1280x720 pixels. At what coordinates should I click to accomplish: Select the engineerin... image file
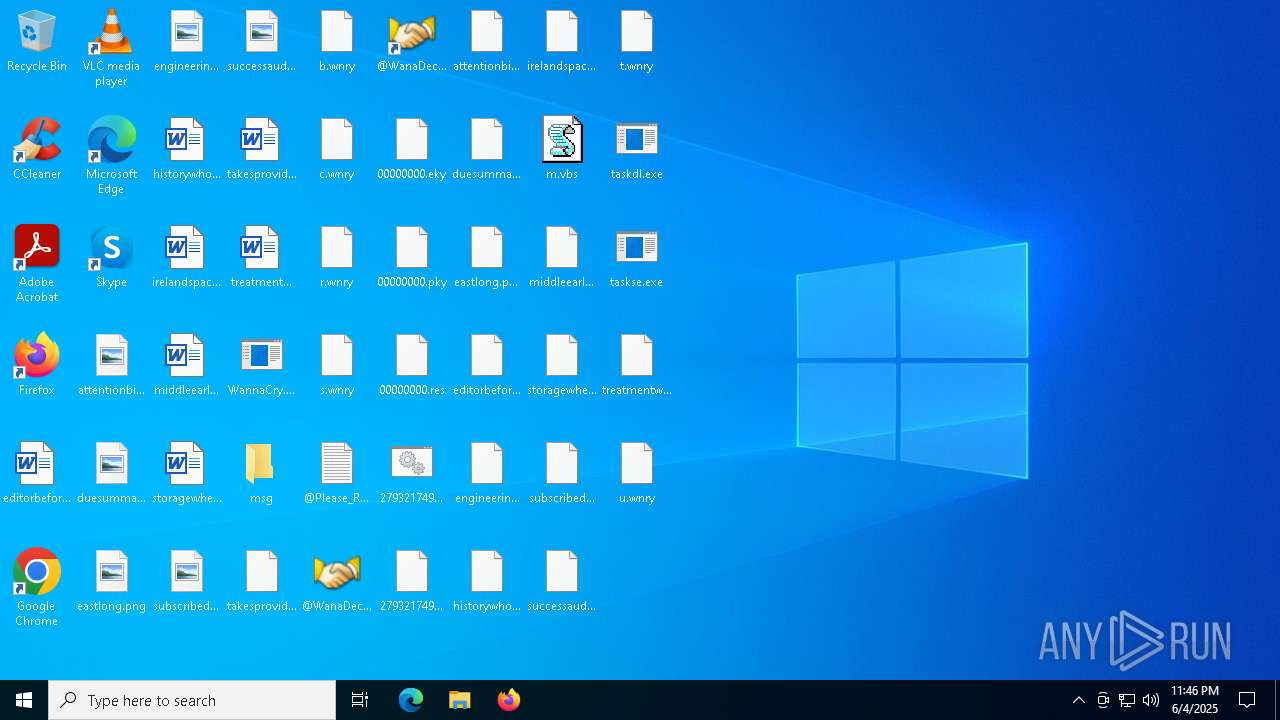[x=187, y=42]
